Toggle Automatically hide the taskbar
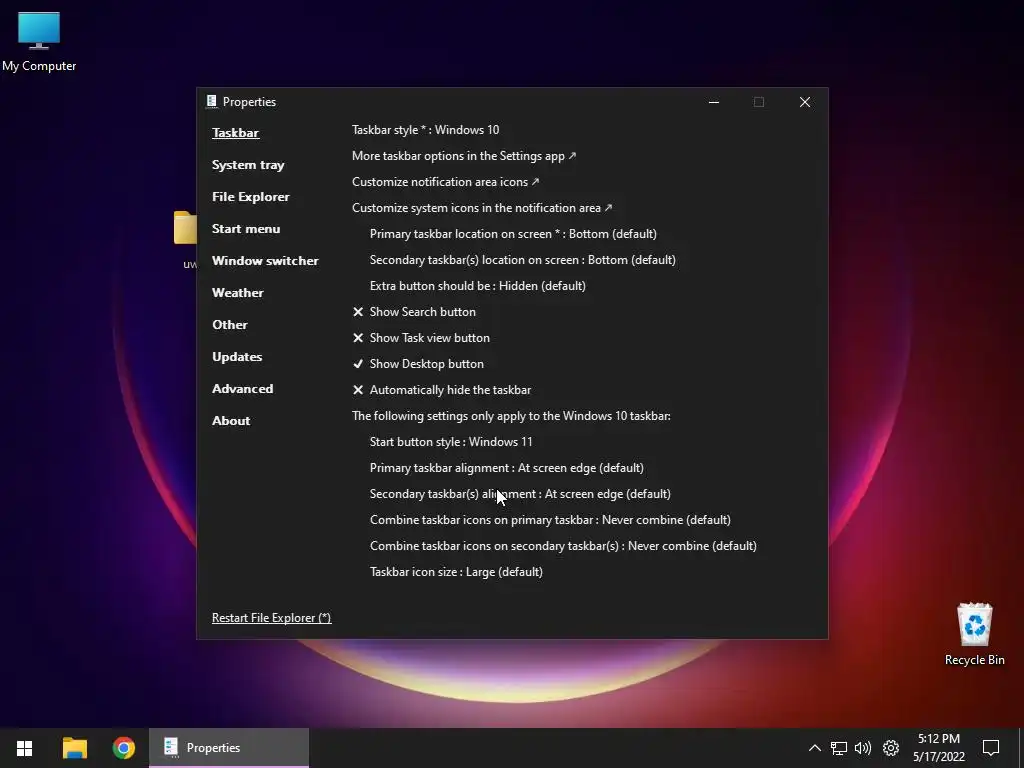The height and width of the screenshot is (768, 1024). (x=441, y=390)
